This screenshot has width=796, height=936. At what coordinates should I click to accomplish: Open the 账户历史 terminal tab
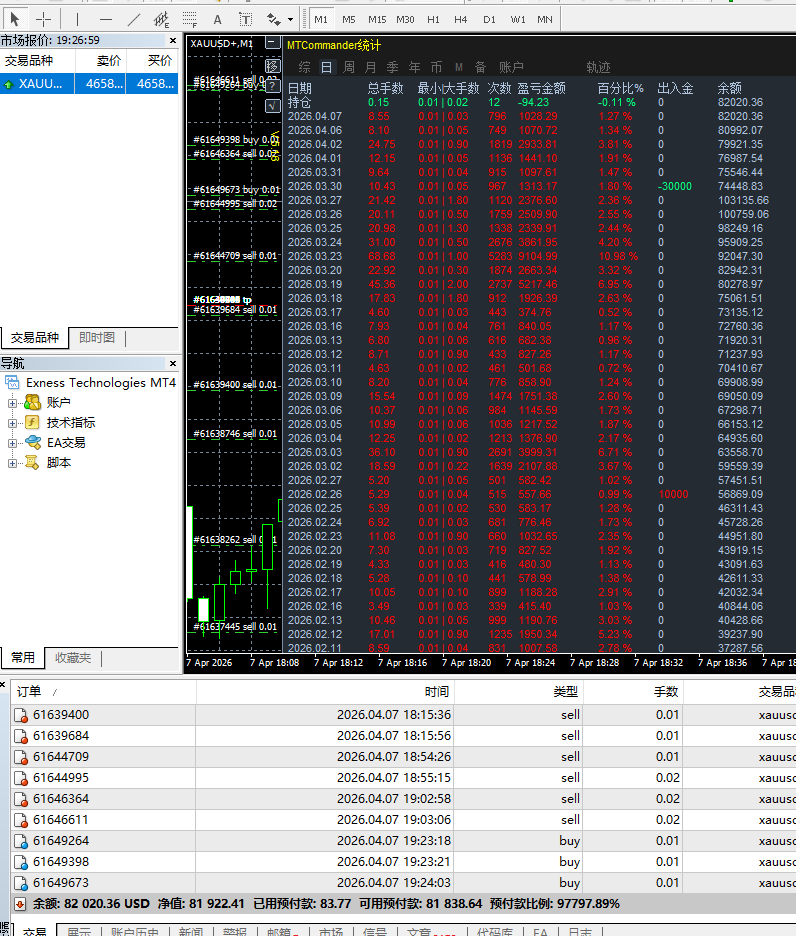134,931
